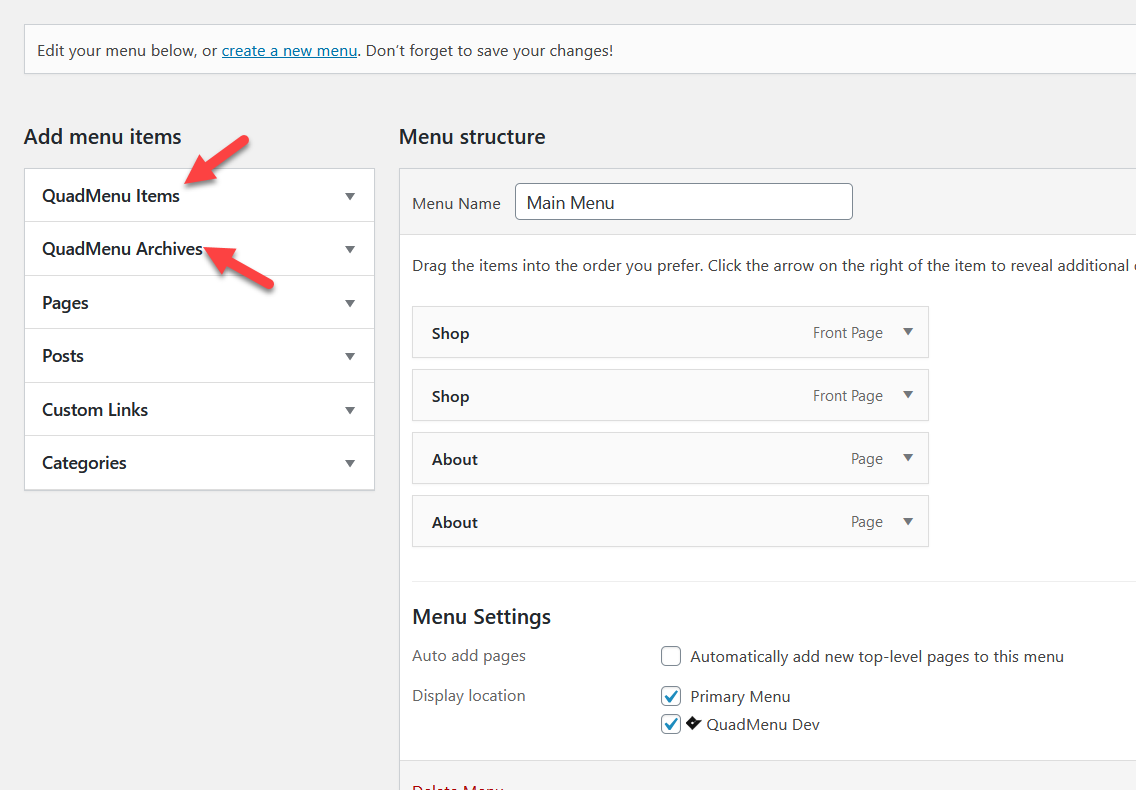Expand the QuadMenu Items panel arrow
The width and height of the screenshot is (1136, 790).
pyautogui.click(x=350, y=196)
